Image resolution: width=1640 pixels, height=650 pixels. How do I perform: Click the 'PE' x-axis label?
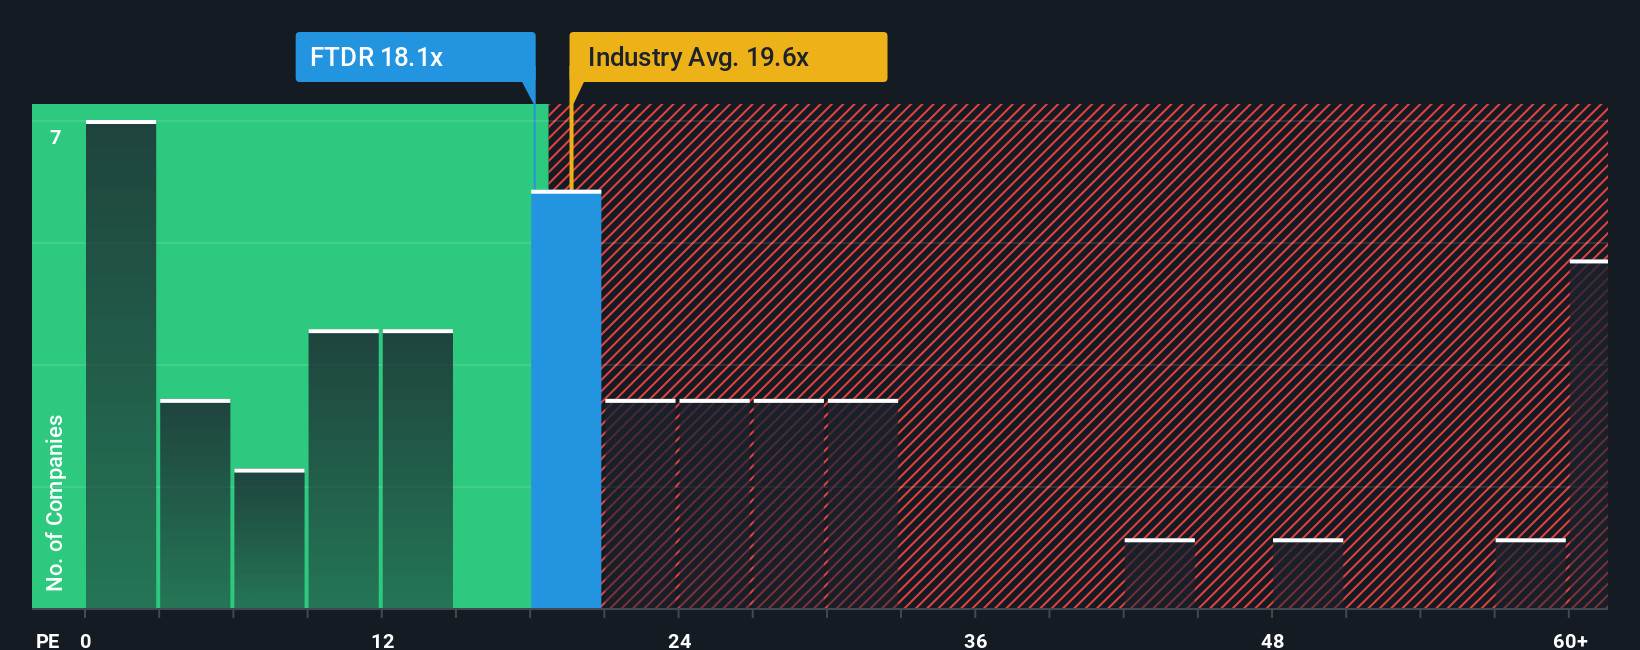point(48,640)
